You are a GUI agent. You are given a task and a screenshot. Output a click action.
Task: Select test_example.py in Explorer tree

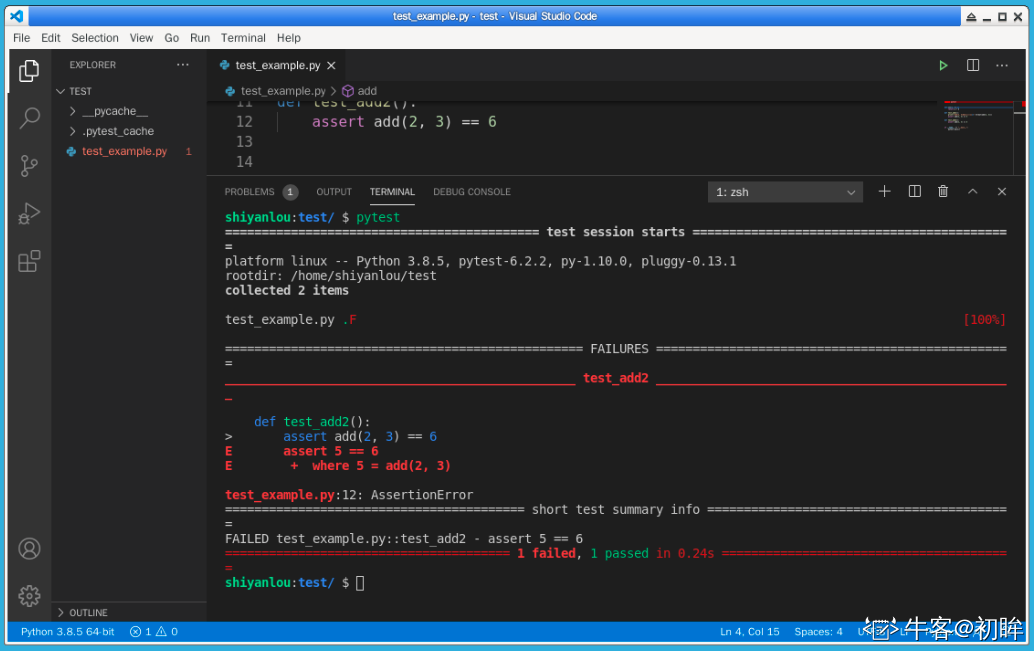[125, 151]
